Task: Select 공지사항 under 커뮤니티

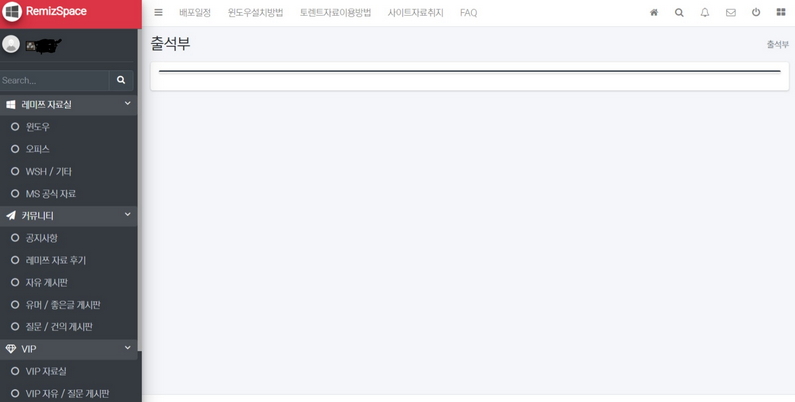Action: (x=42, y=238)
